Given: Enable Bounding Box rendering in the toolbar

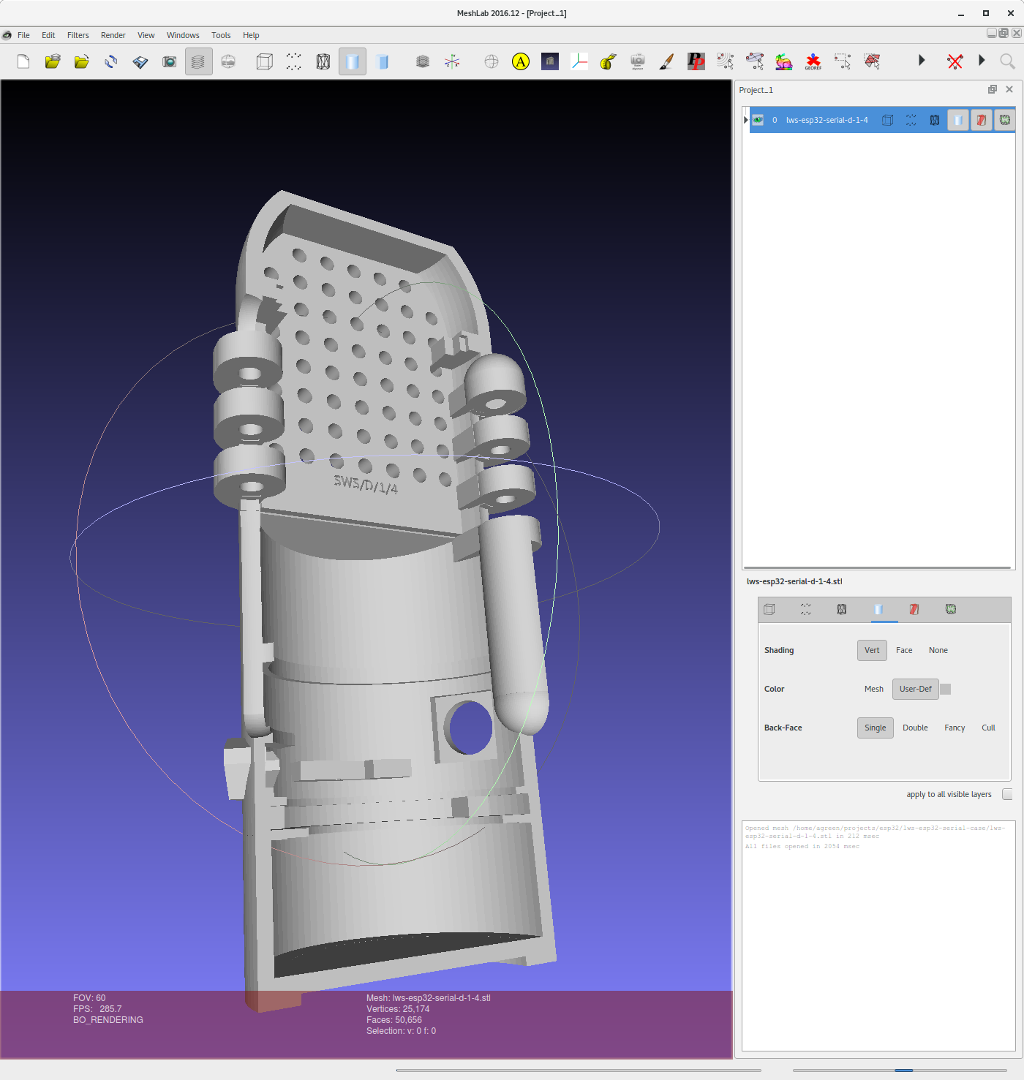Looking at the screenshot, I should coord(264,62).
